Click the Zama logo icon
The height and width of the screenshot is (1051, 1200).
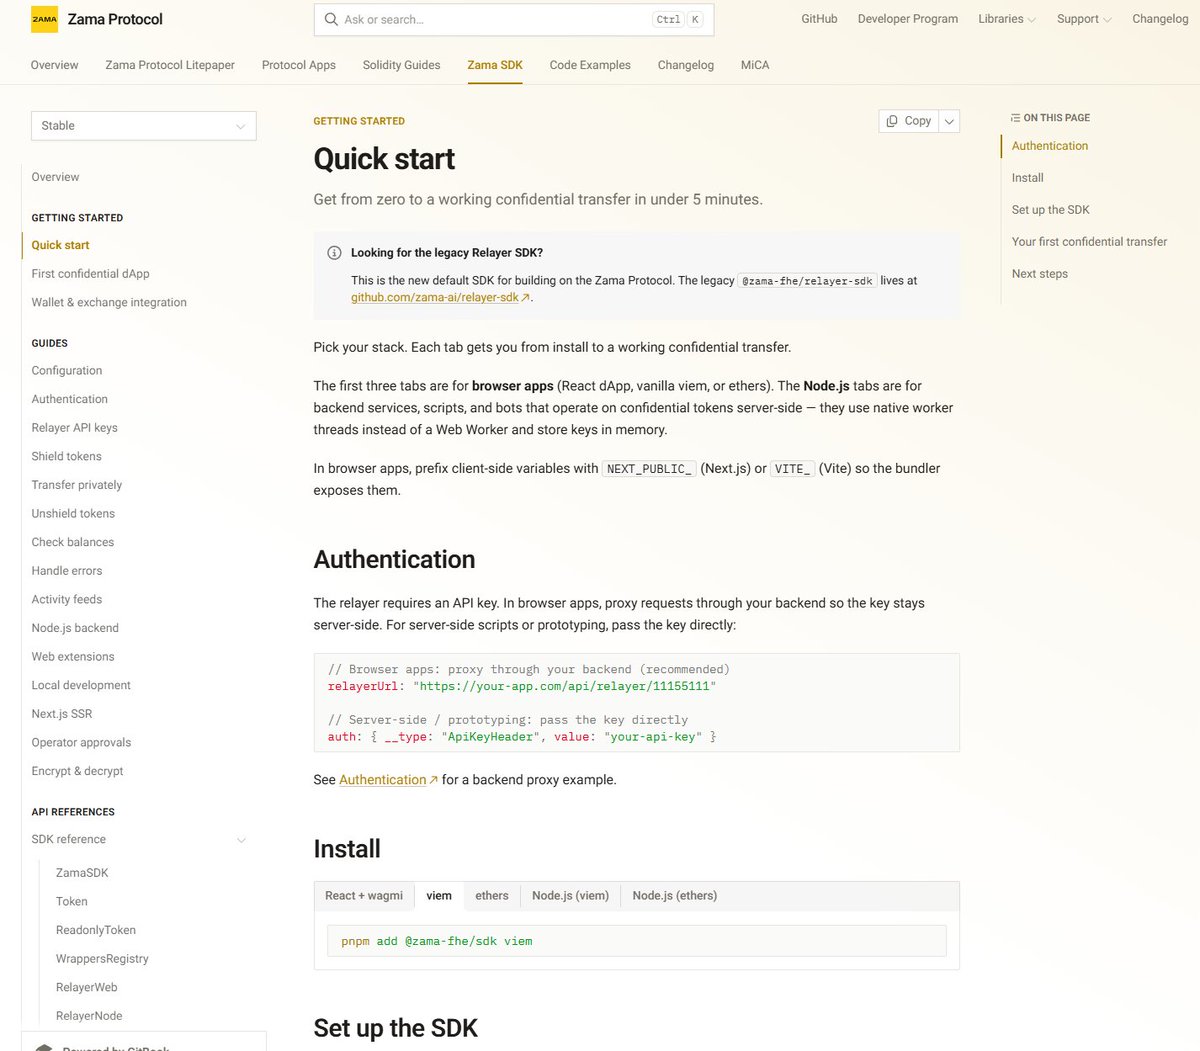point(44,19)
